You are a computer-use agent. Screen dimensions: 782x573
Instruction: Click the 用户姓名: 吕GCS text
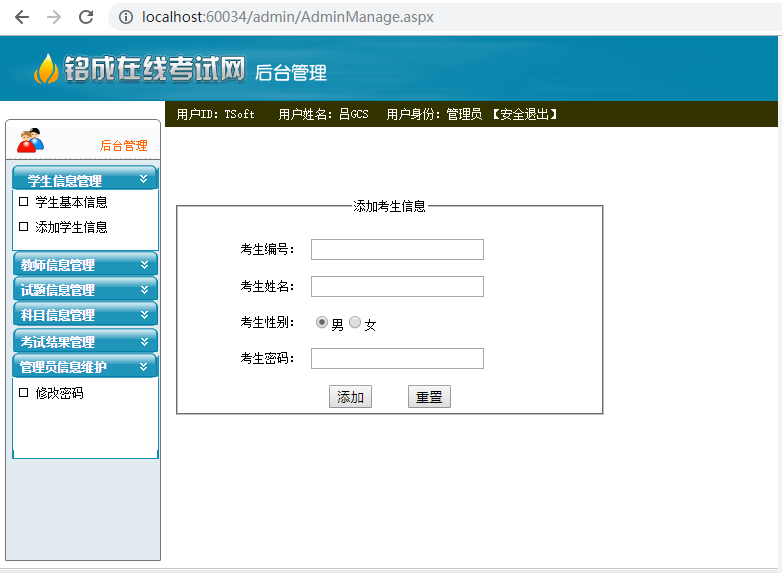(x=323, y=114)
